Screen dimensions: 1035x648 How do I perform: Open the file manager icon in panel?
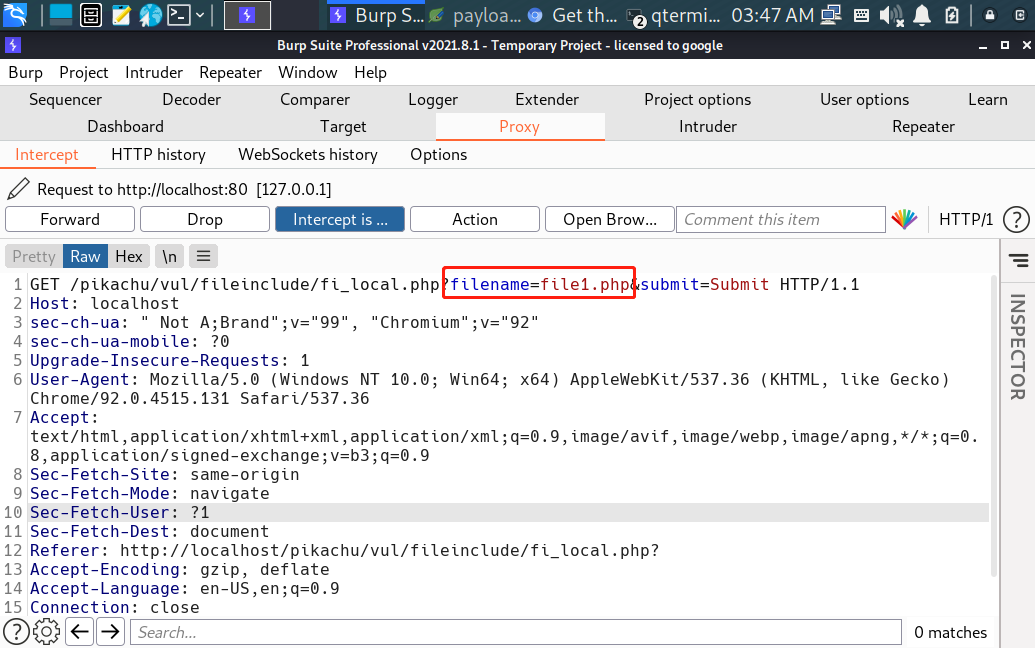coord(90,15)
